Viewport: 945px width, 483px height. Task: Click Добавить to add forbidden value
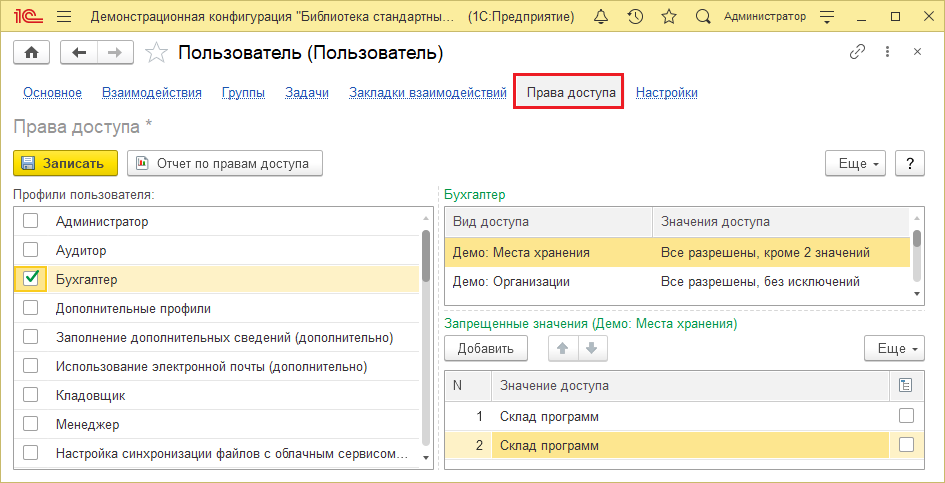[x=486, y=349]
